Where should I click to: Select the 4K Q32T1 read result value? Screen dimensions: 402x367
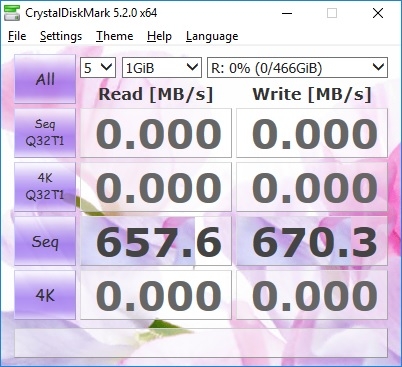pyautogui.click(x=156, y=187)
